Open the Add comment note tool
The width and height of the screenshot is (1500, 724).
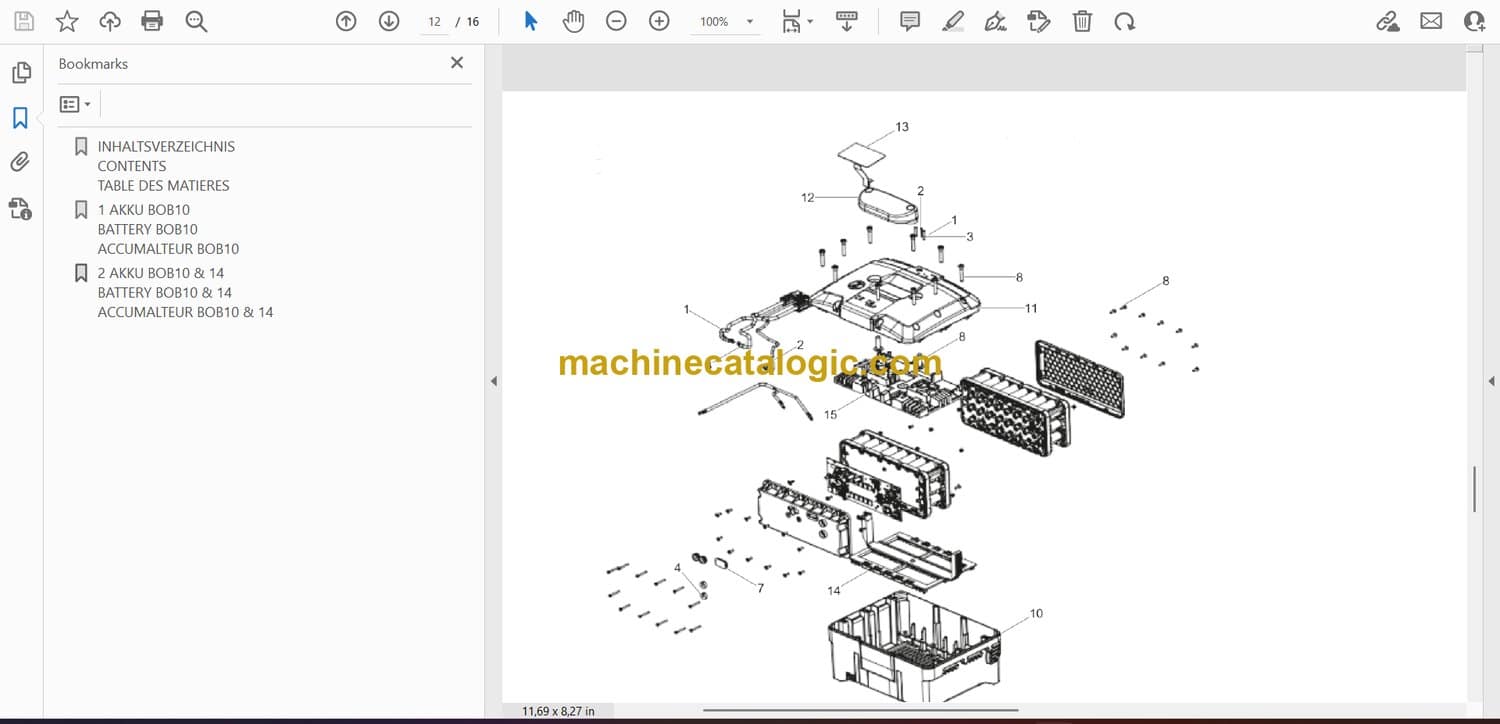pos(910,21)
